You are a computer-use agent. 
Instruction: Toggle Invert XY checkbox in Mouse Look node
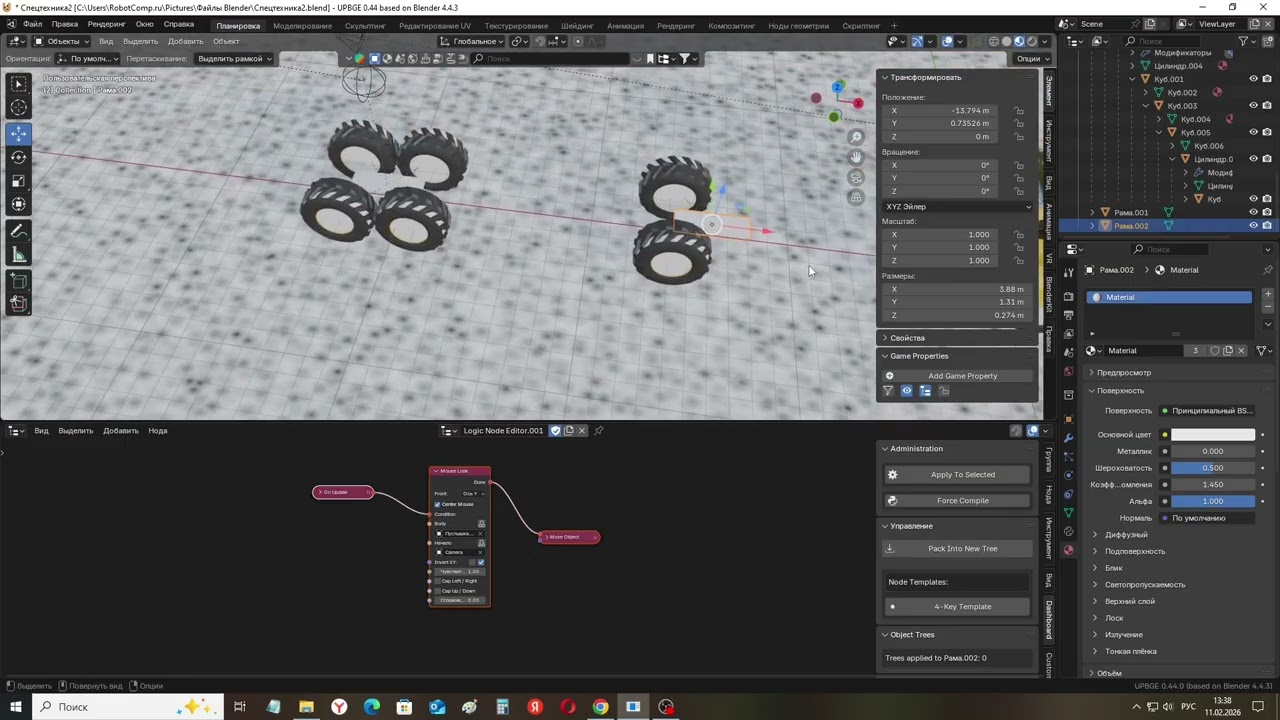pos(481,562)
